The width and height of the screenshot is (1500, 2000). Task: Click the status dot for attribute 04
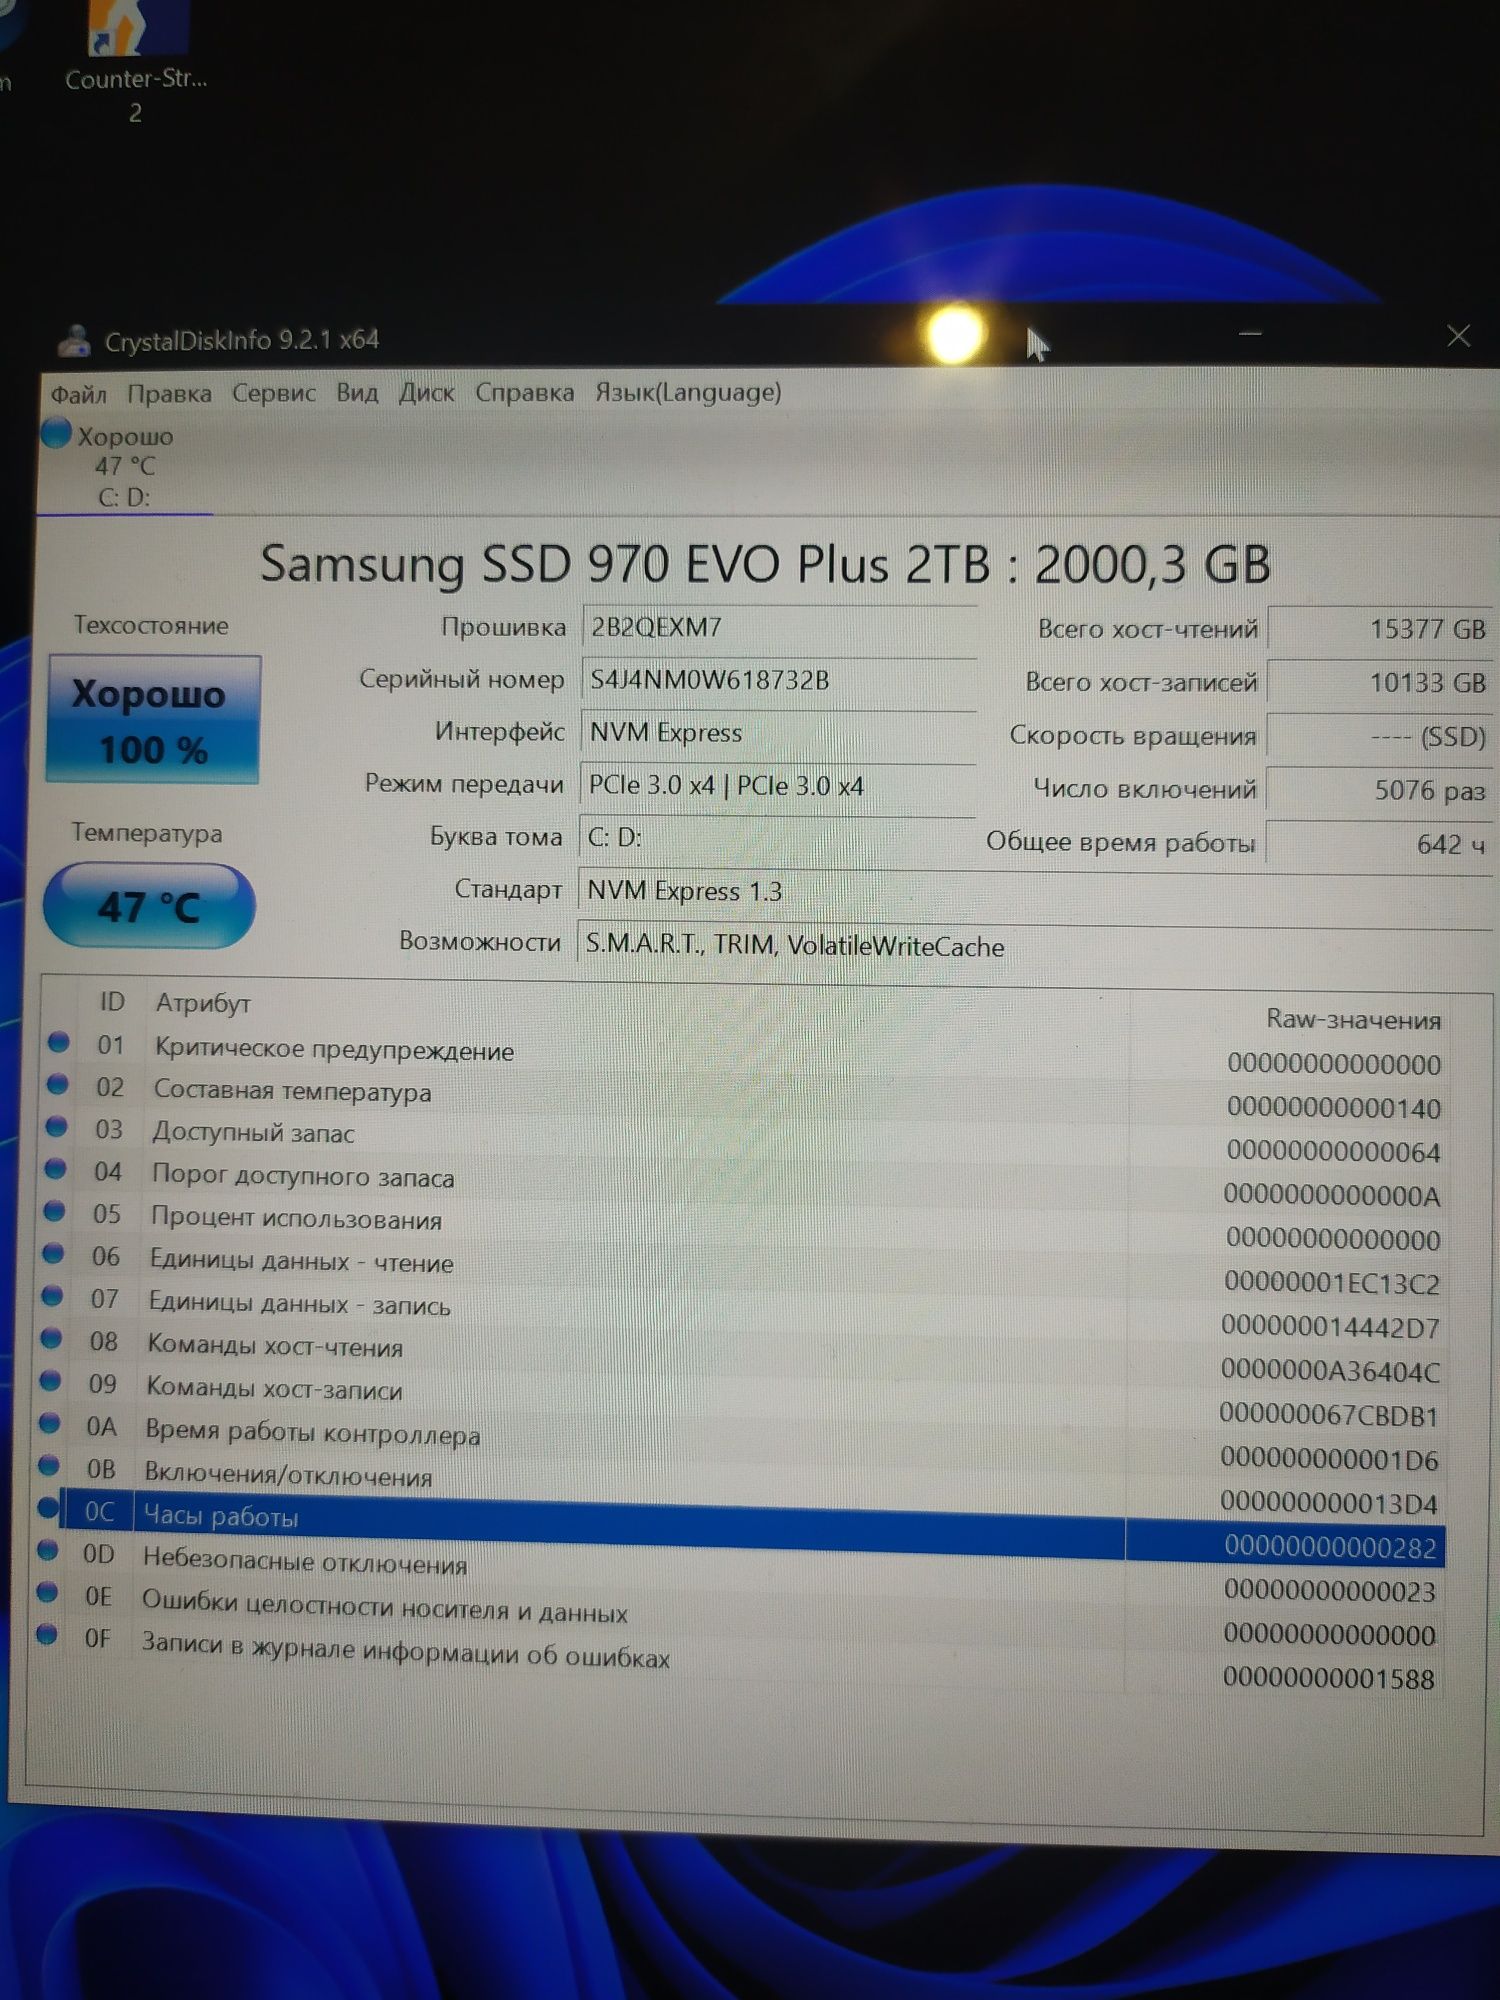coord(56,1169)
